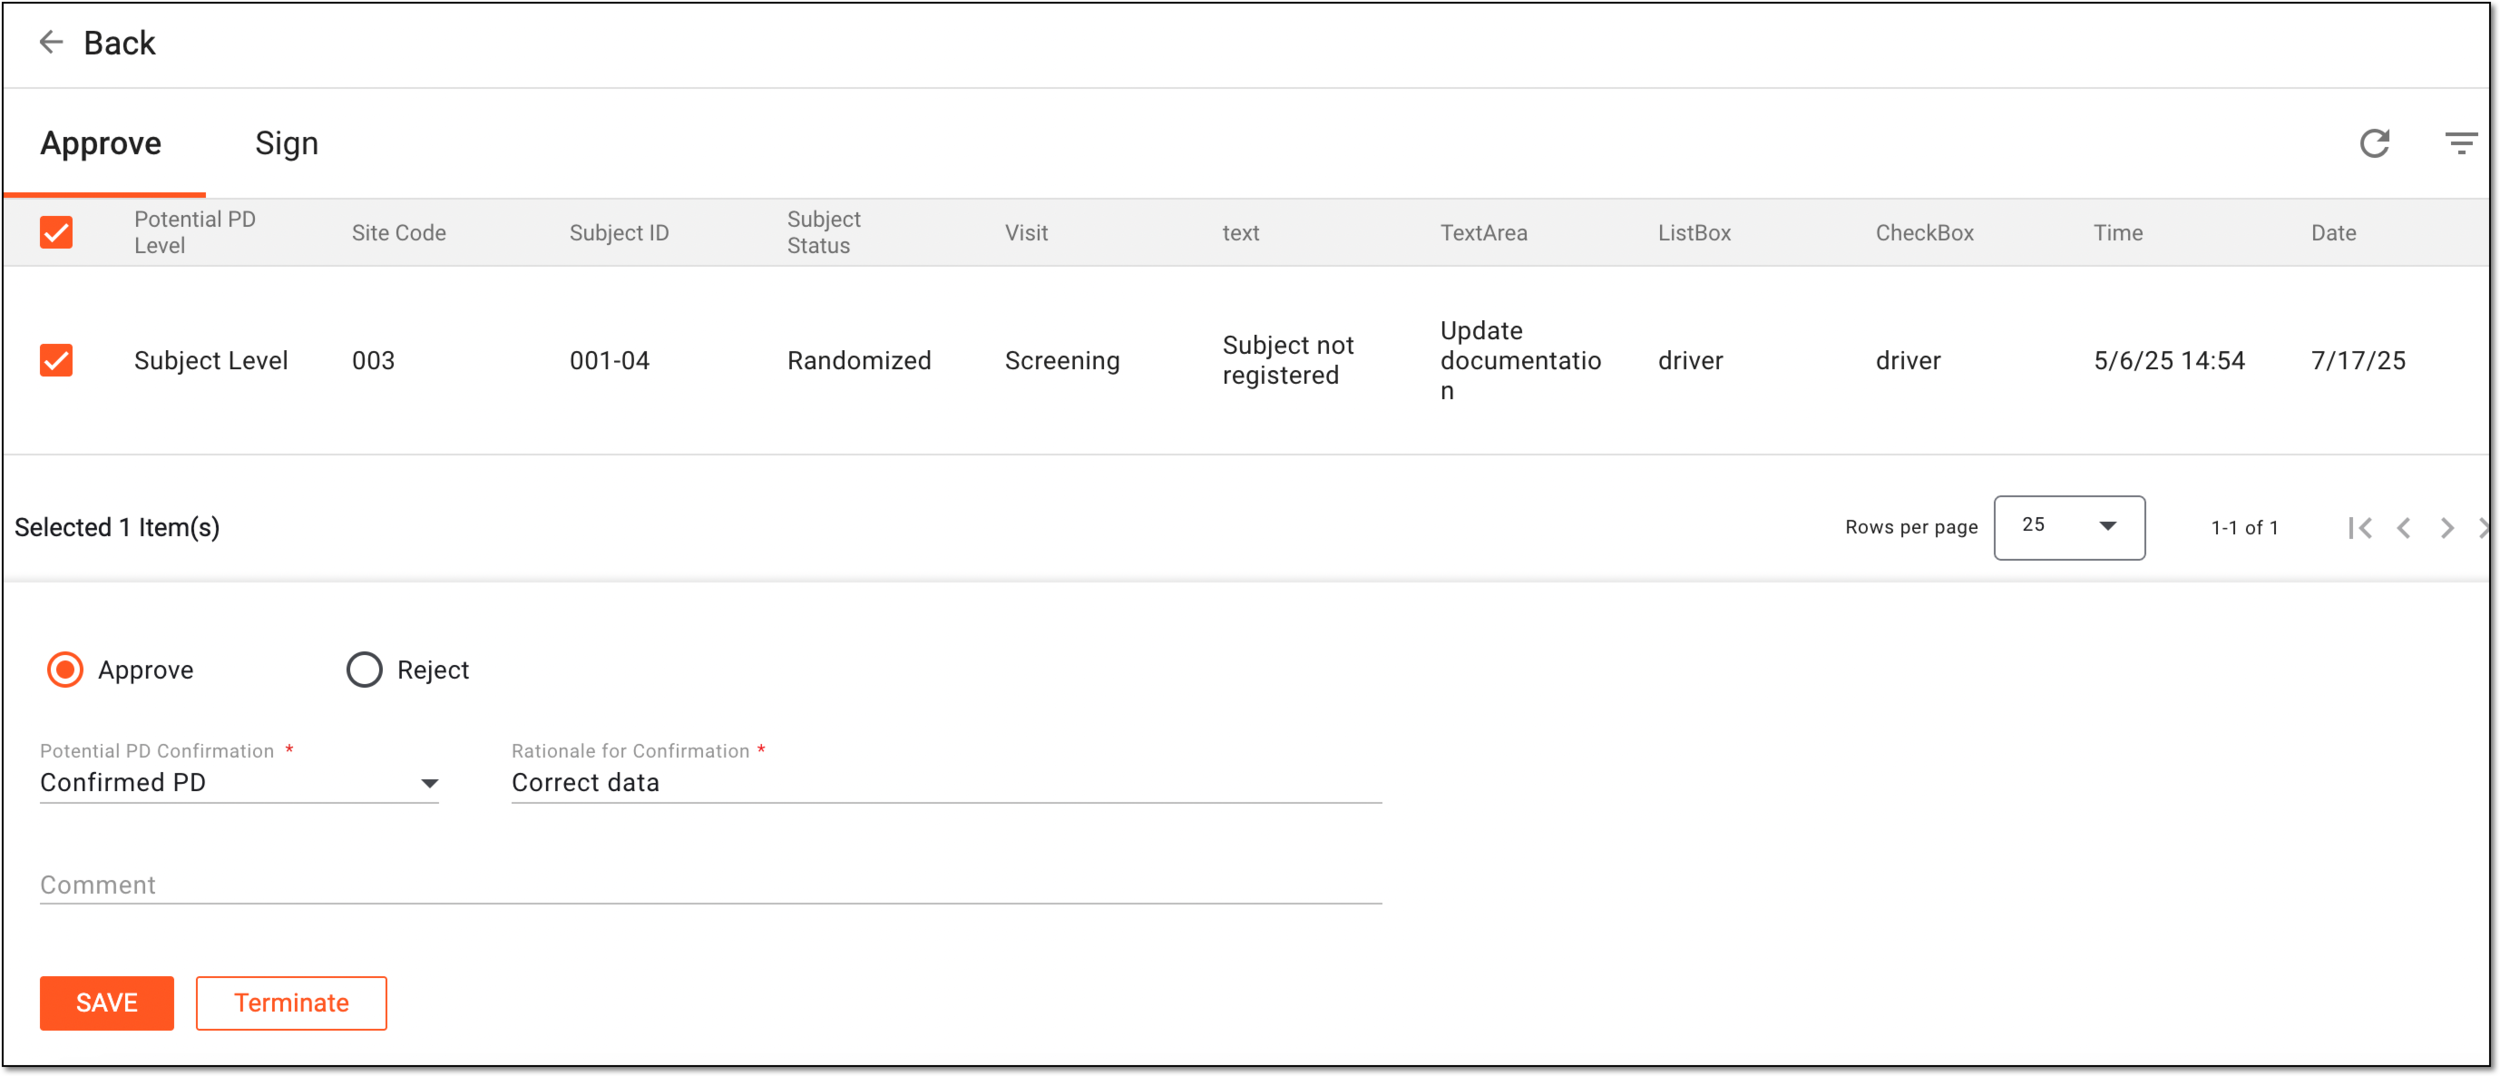Expand Potential PD Confirmation dropdown

pos(239,783)
